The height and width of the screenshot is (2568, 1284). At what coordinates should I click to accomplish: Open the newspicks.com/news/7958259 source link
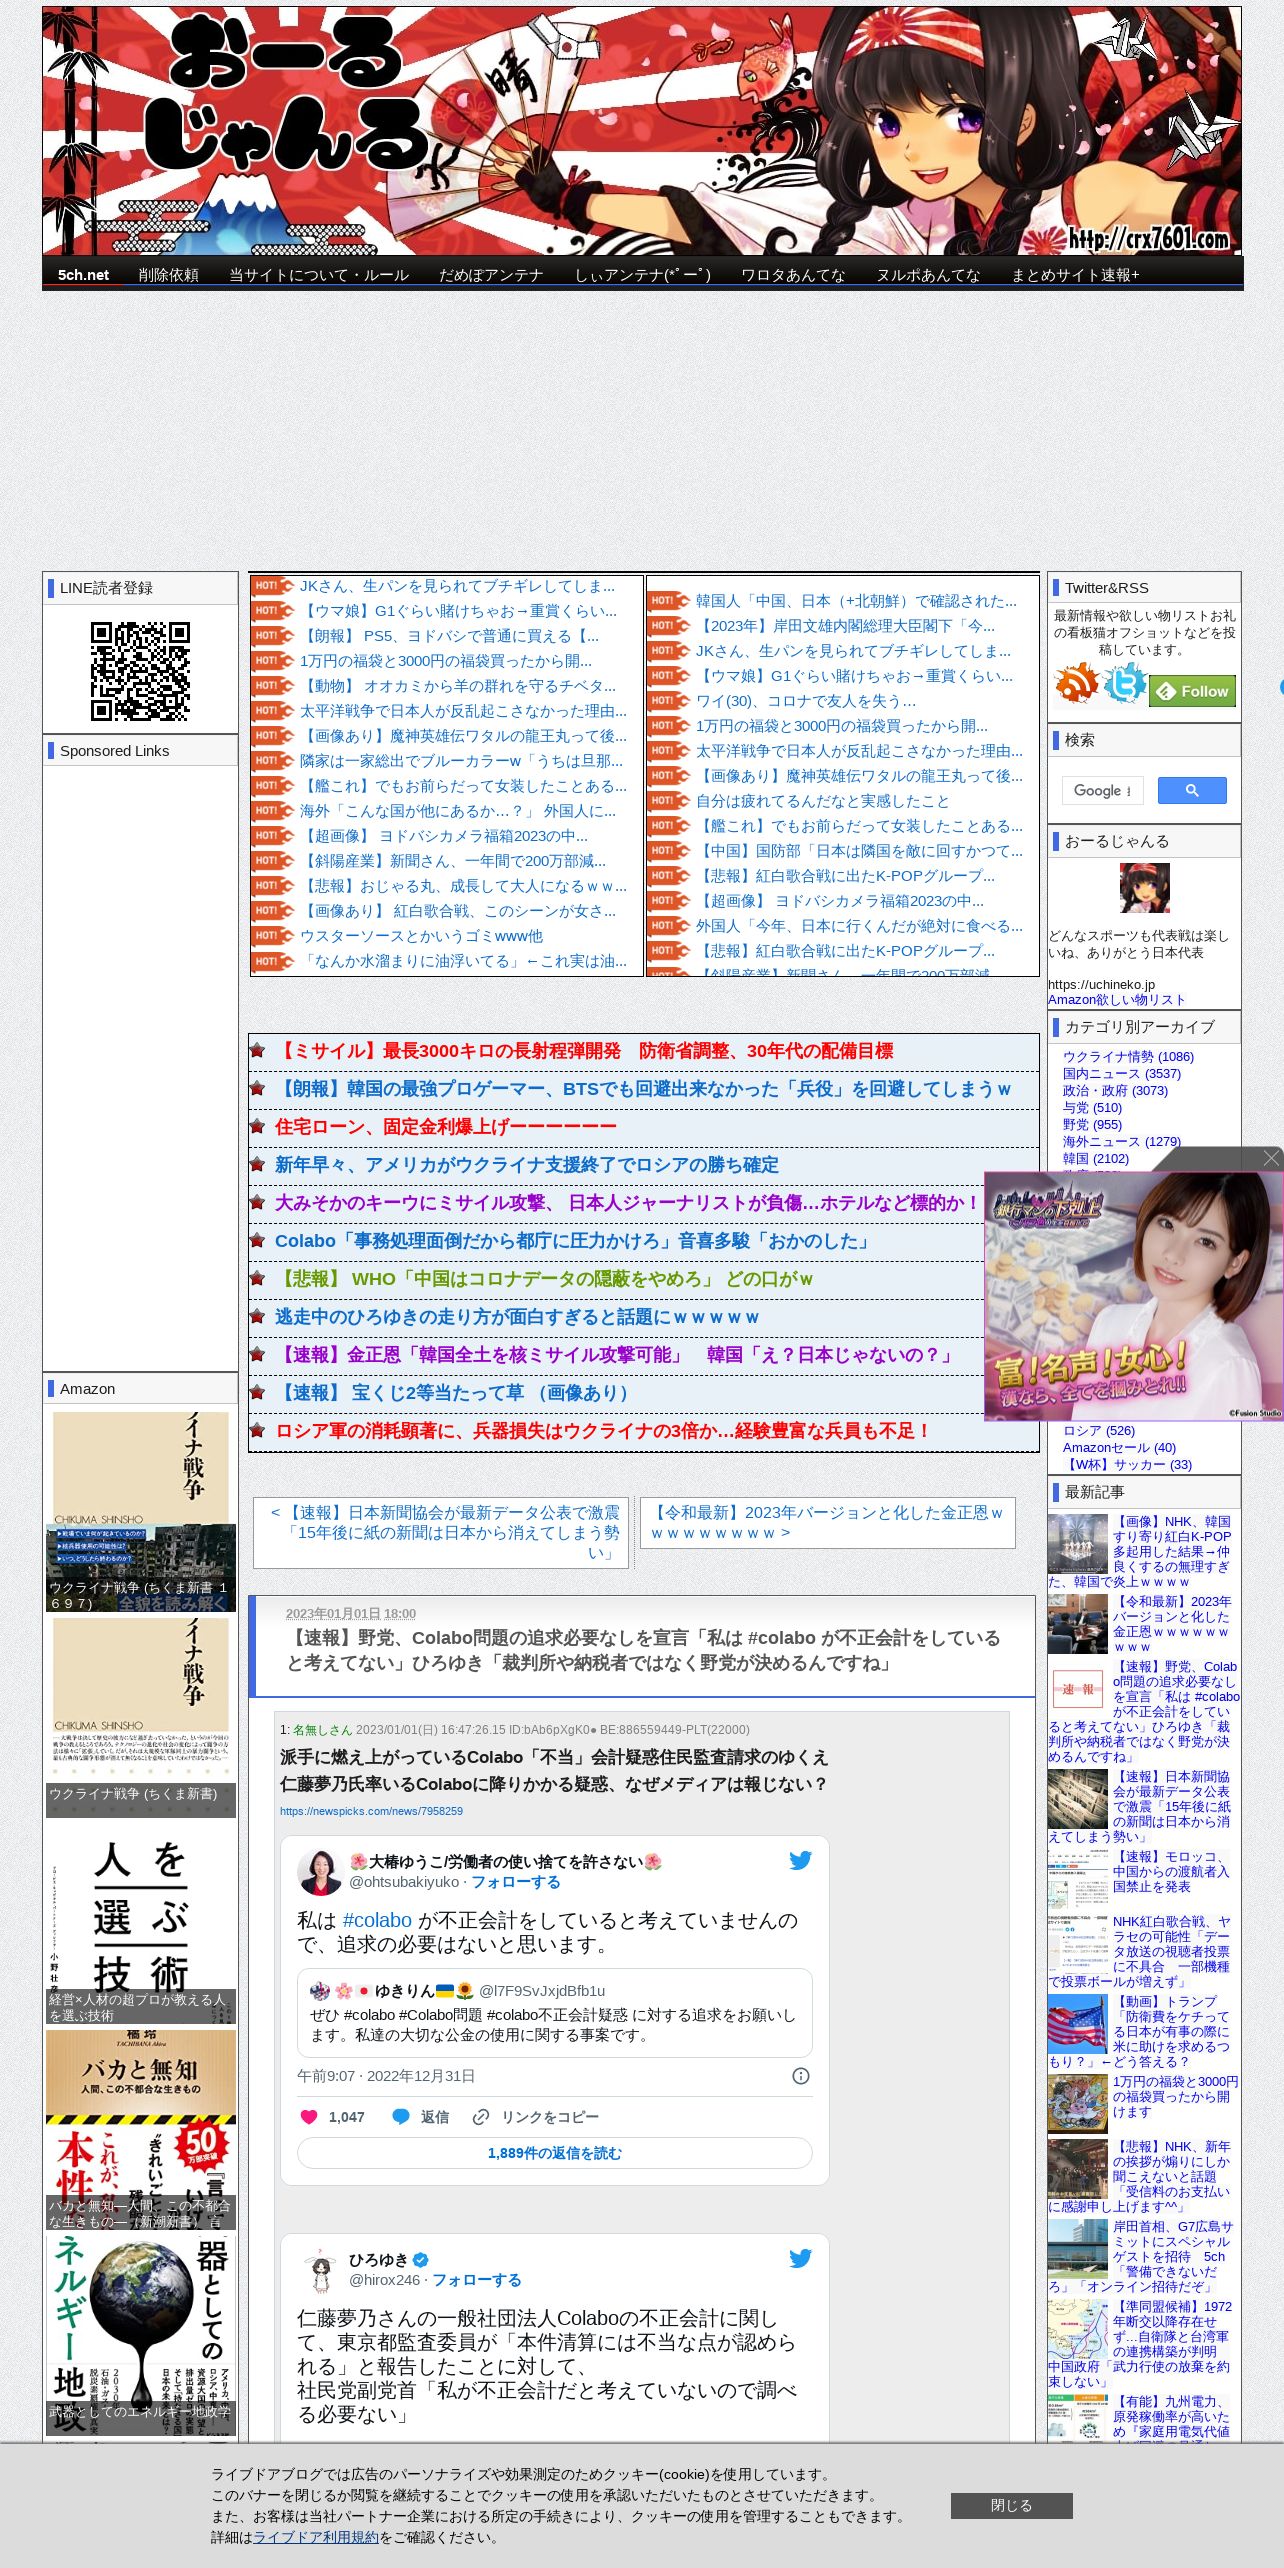coord(371,1811)
